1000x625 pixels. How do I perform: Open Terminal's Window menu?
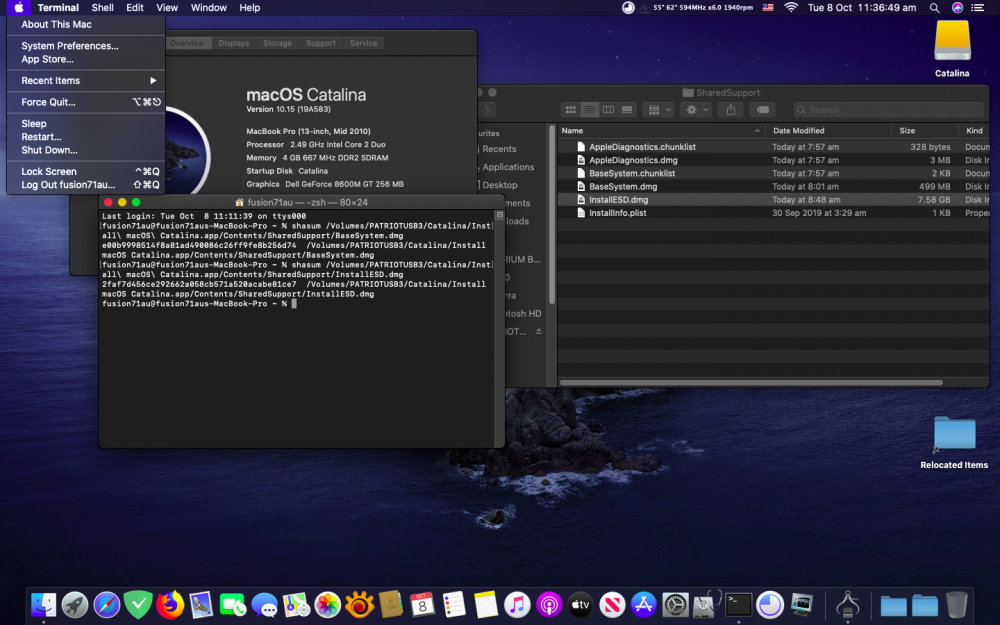pyautogui.click(x=209, y=8)
